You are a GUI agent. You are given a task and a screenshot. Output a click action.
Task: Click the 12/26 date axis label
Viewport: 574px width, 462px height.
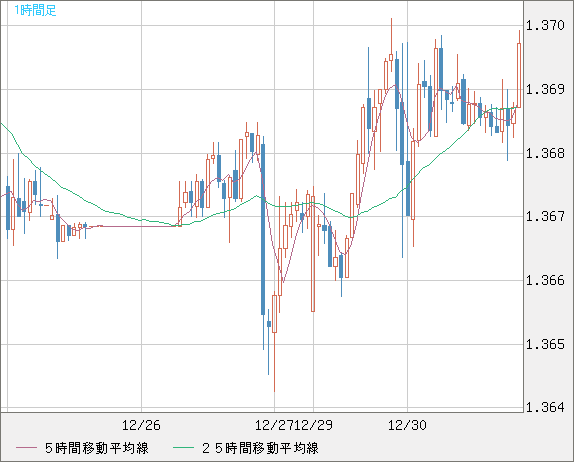point(141,425)
